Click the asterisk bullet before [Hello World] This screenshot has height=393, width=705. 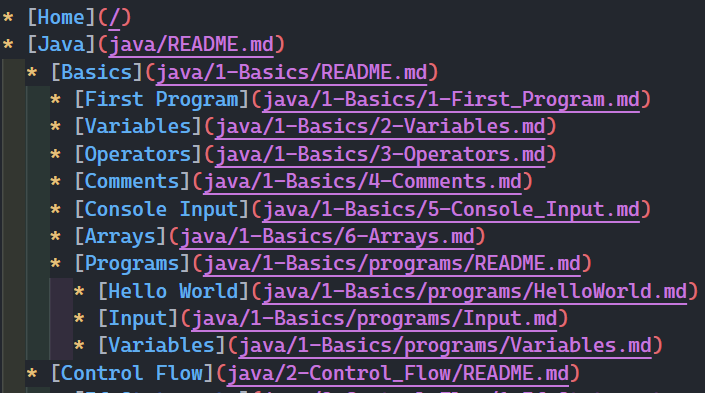click(79, 292)
